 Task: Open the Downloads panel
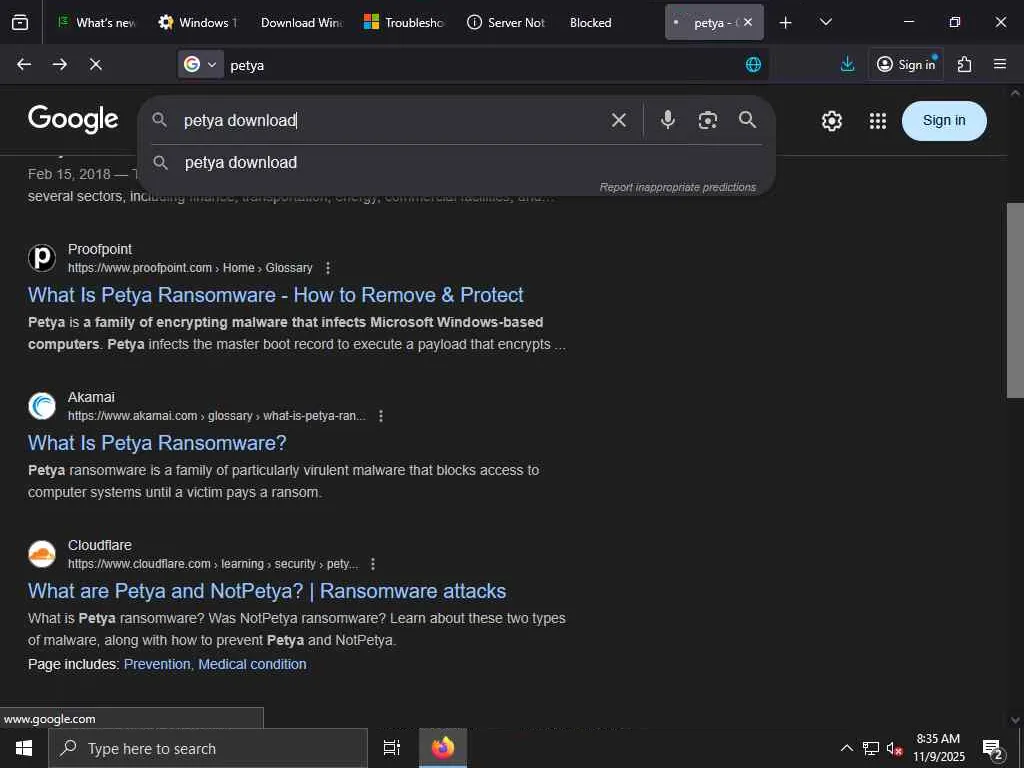pos(847,64)
